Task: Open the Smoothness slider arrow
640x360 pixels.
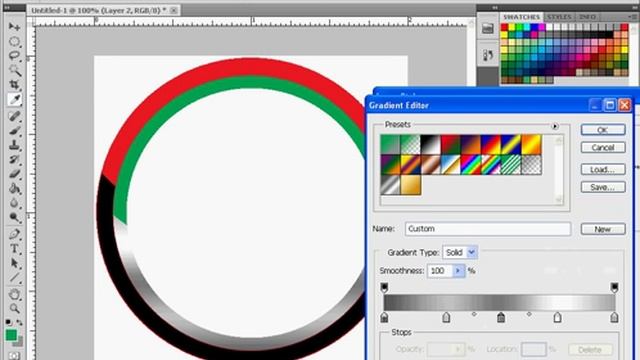Action: pos(458,271)
